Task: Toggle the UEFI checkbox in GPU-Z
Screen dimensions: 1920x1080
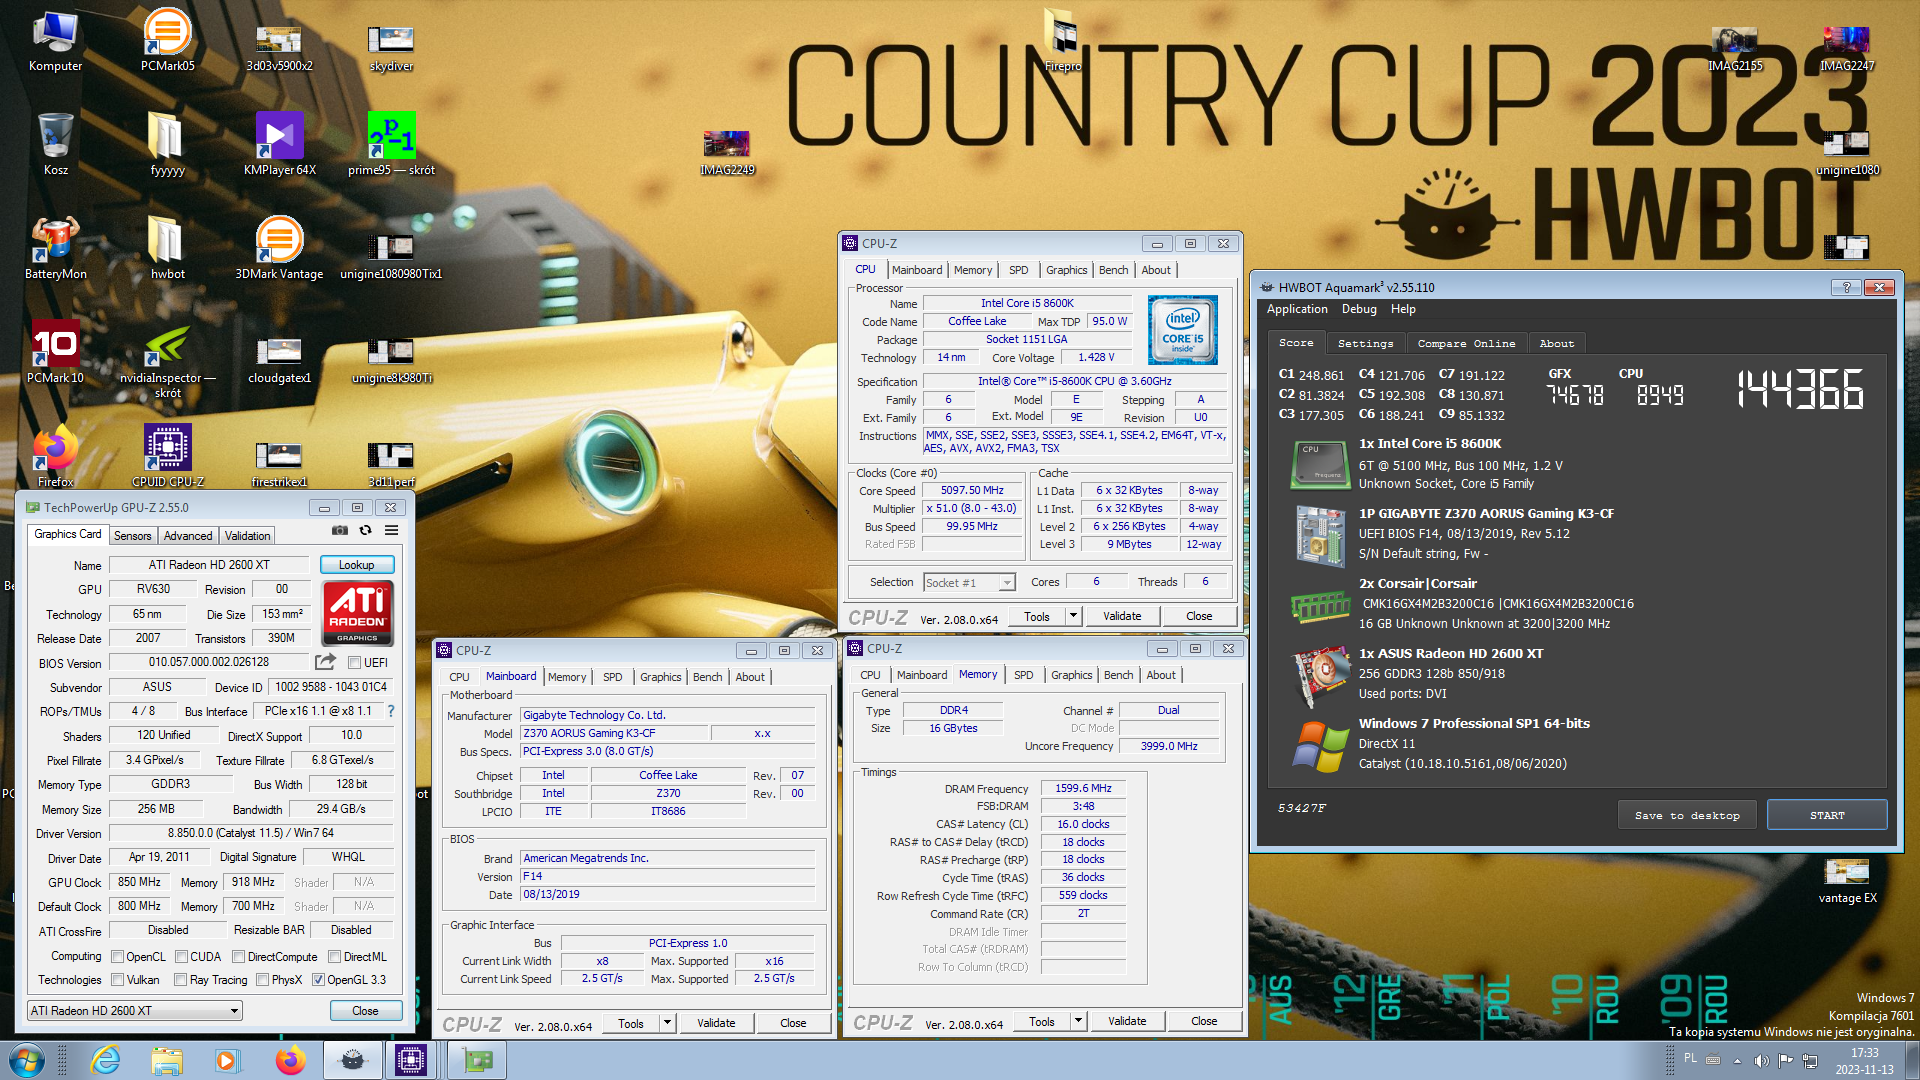Action: (x=354, y=662)
